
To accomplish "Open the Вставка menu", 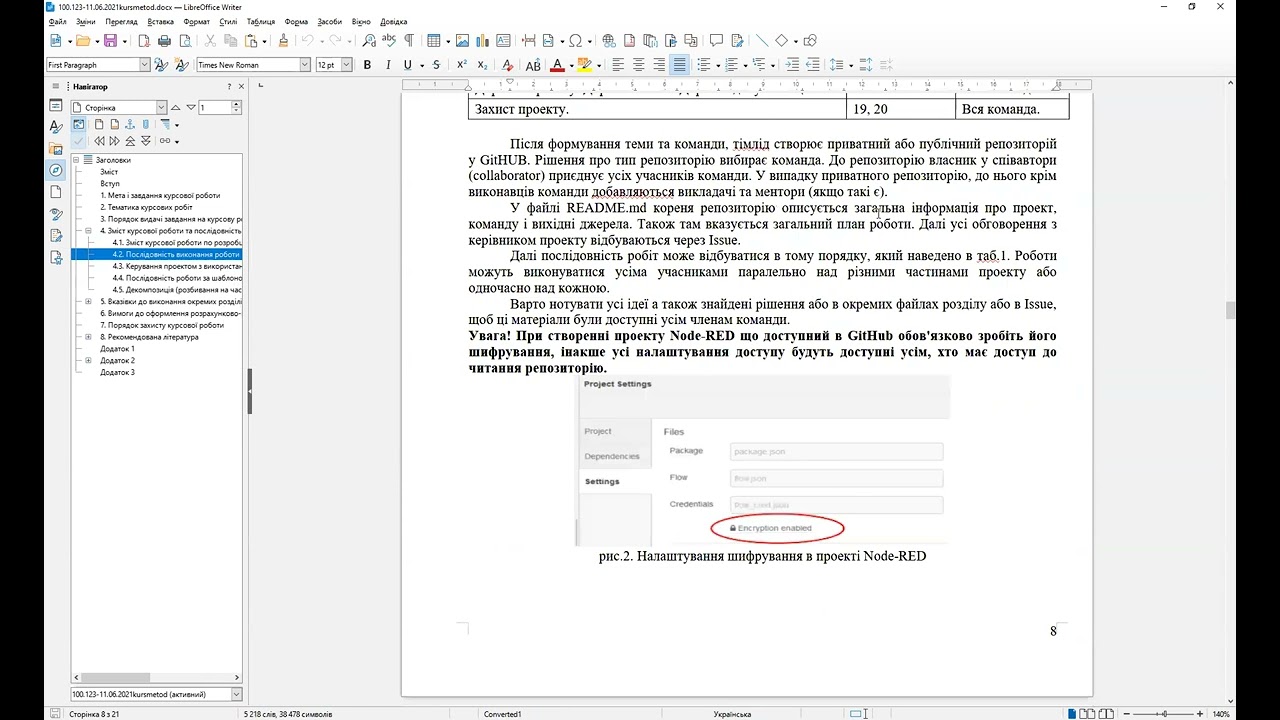I will coord(160,21).
